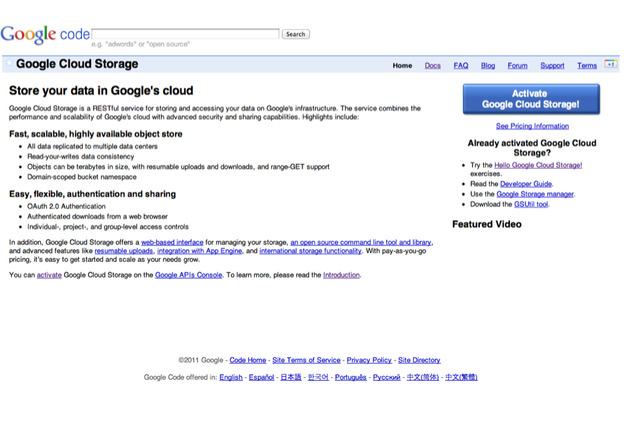
Task: Select 한국어 language link
Action: point(318,377)
